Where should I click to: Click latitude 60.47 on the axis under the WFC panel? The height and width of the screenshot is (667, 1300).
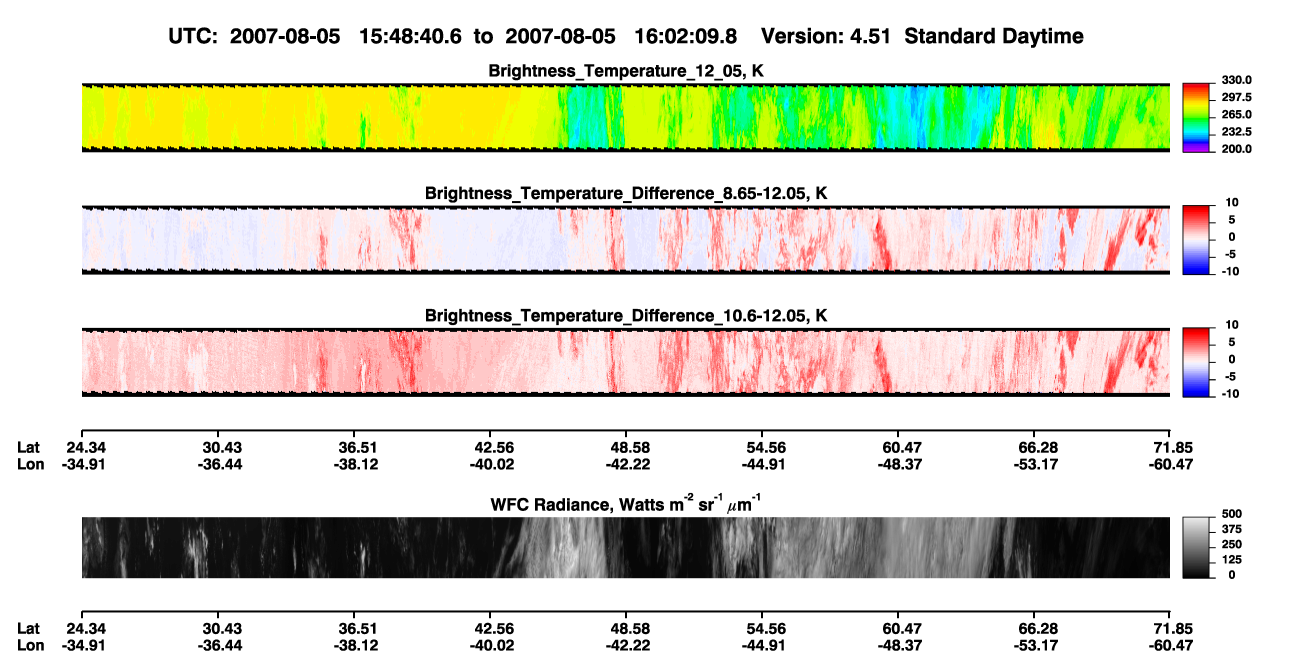(902, 629)
